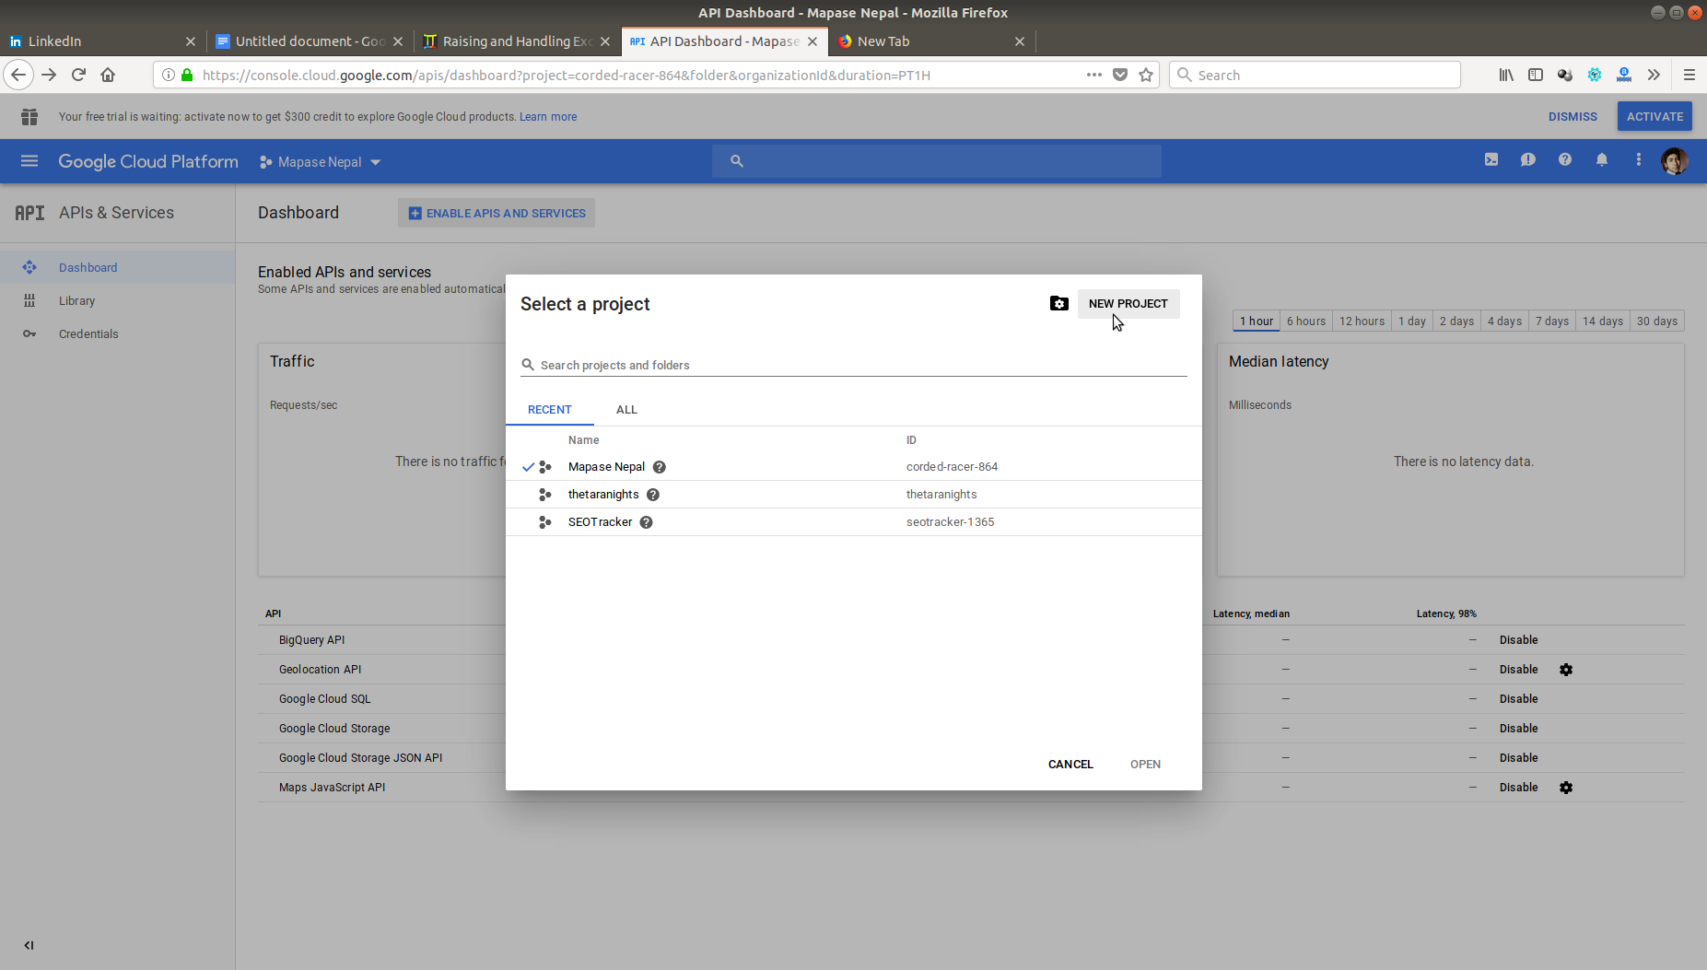
Task: Select the 6 hours time range
Action: tap(1306, 320)
